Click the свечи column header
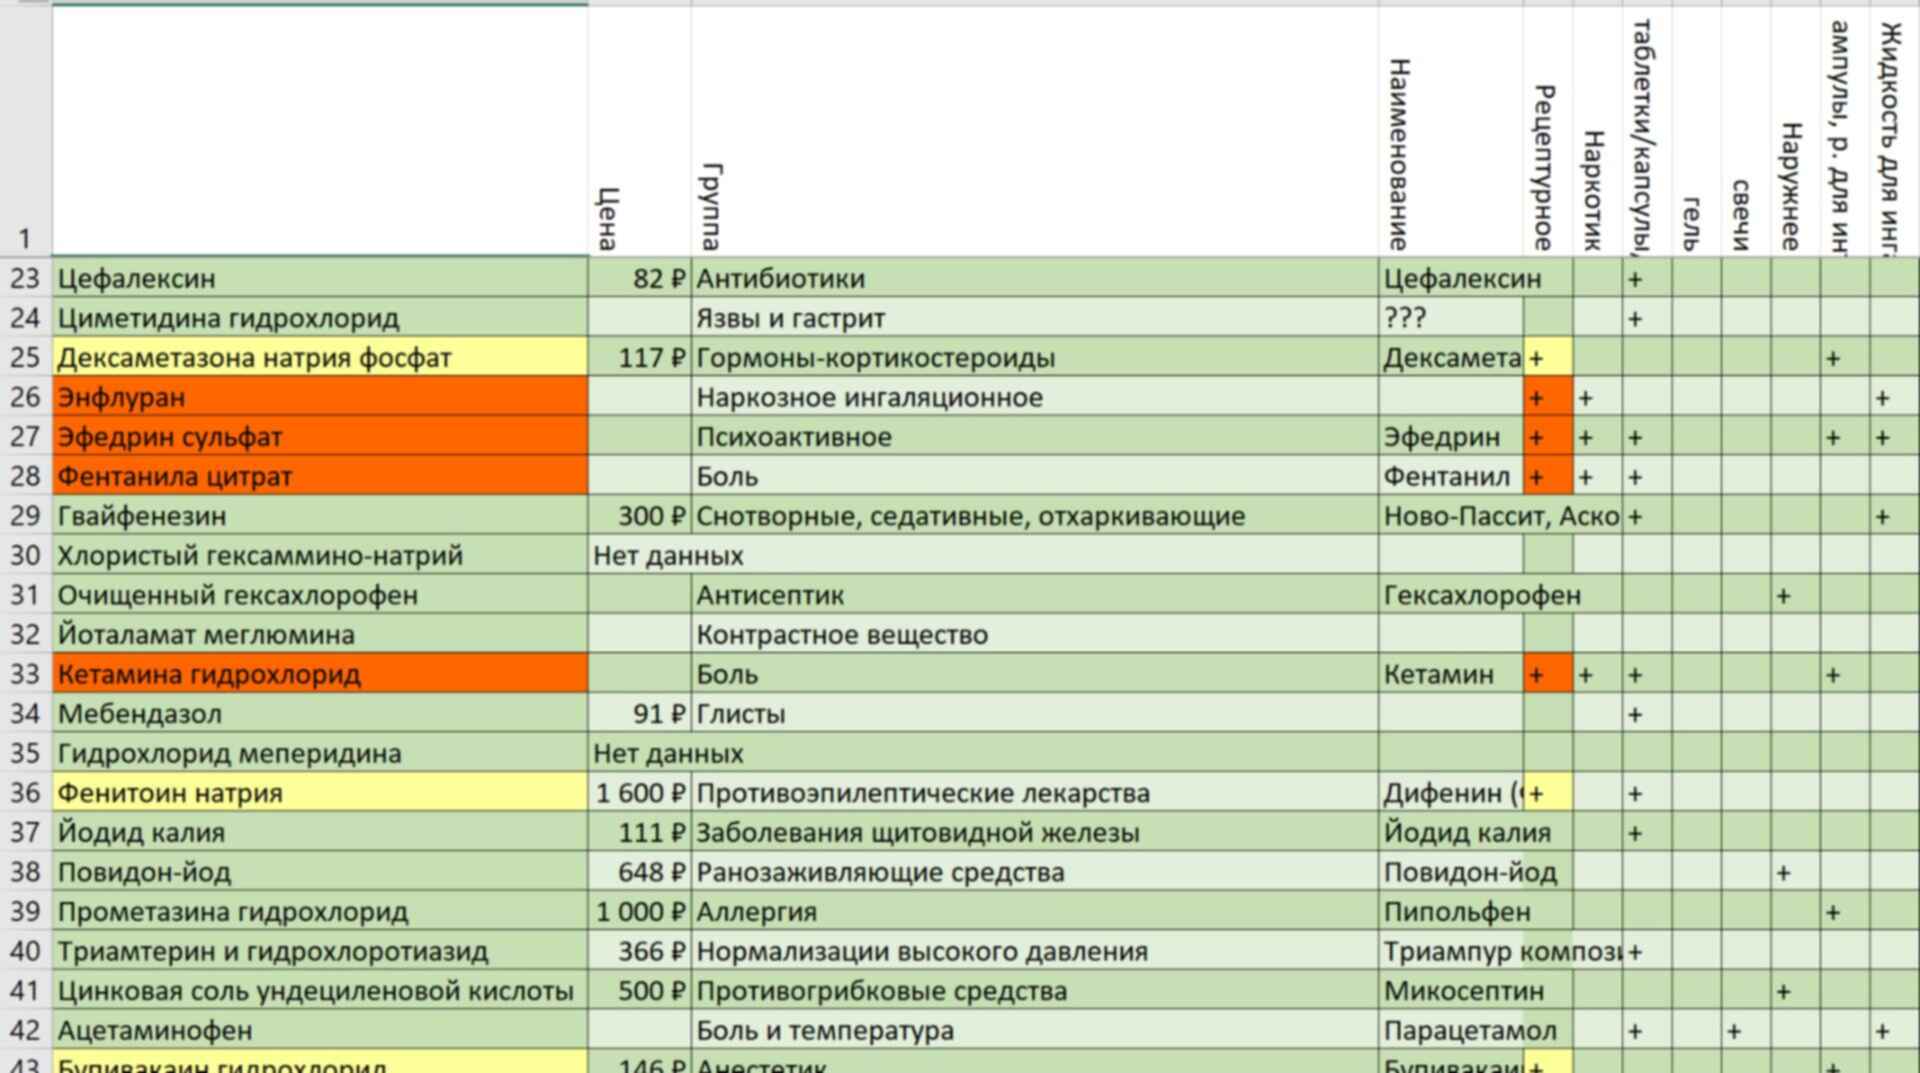This screenshot has height=1073, width=1920. [1746, 131]
